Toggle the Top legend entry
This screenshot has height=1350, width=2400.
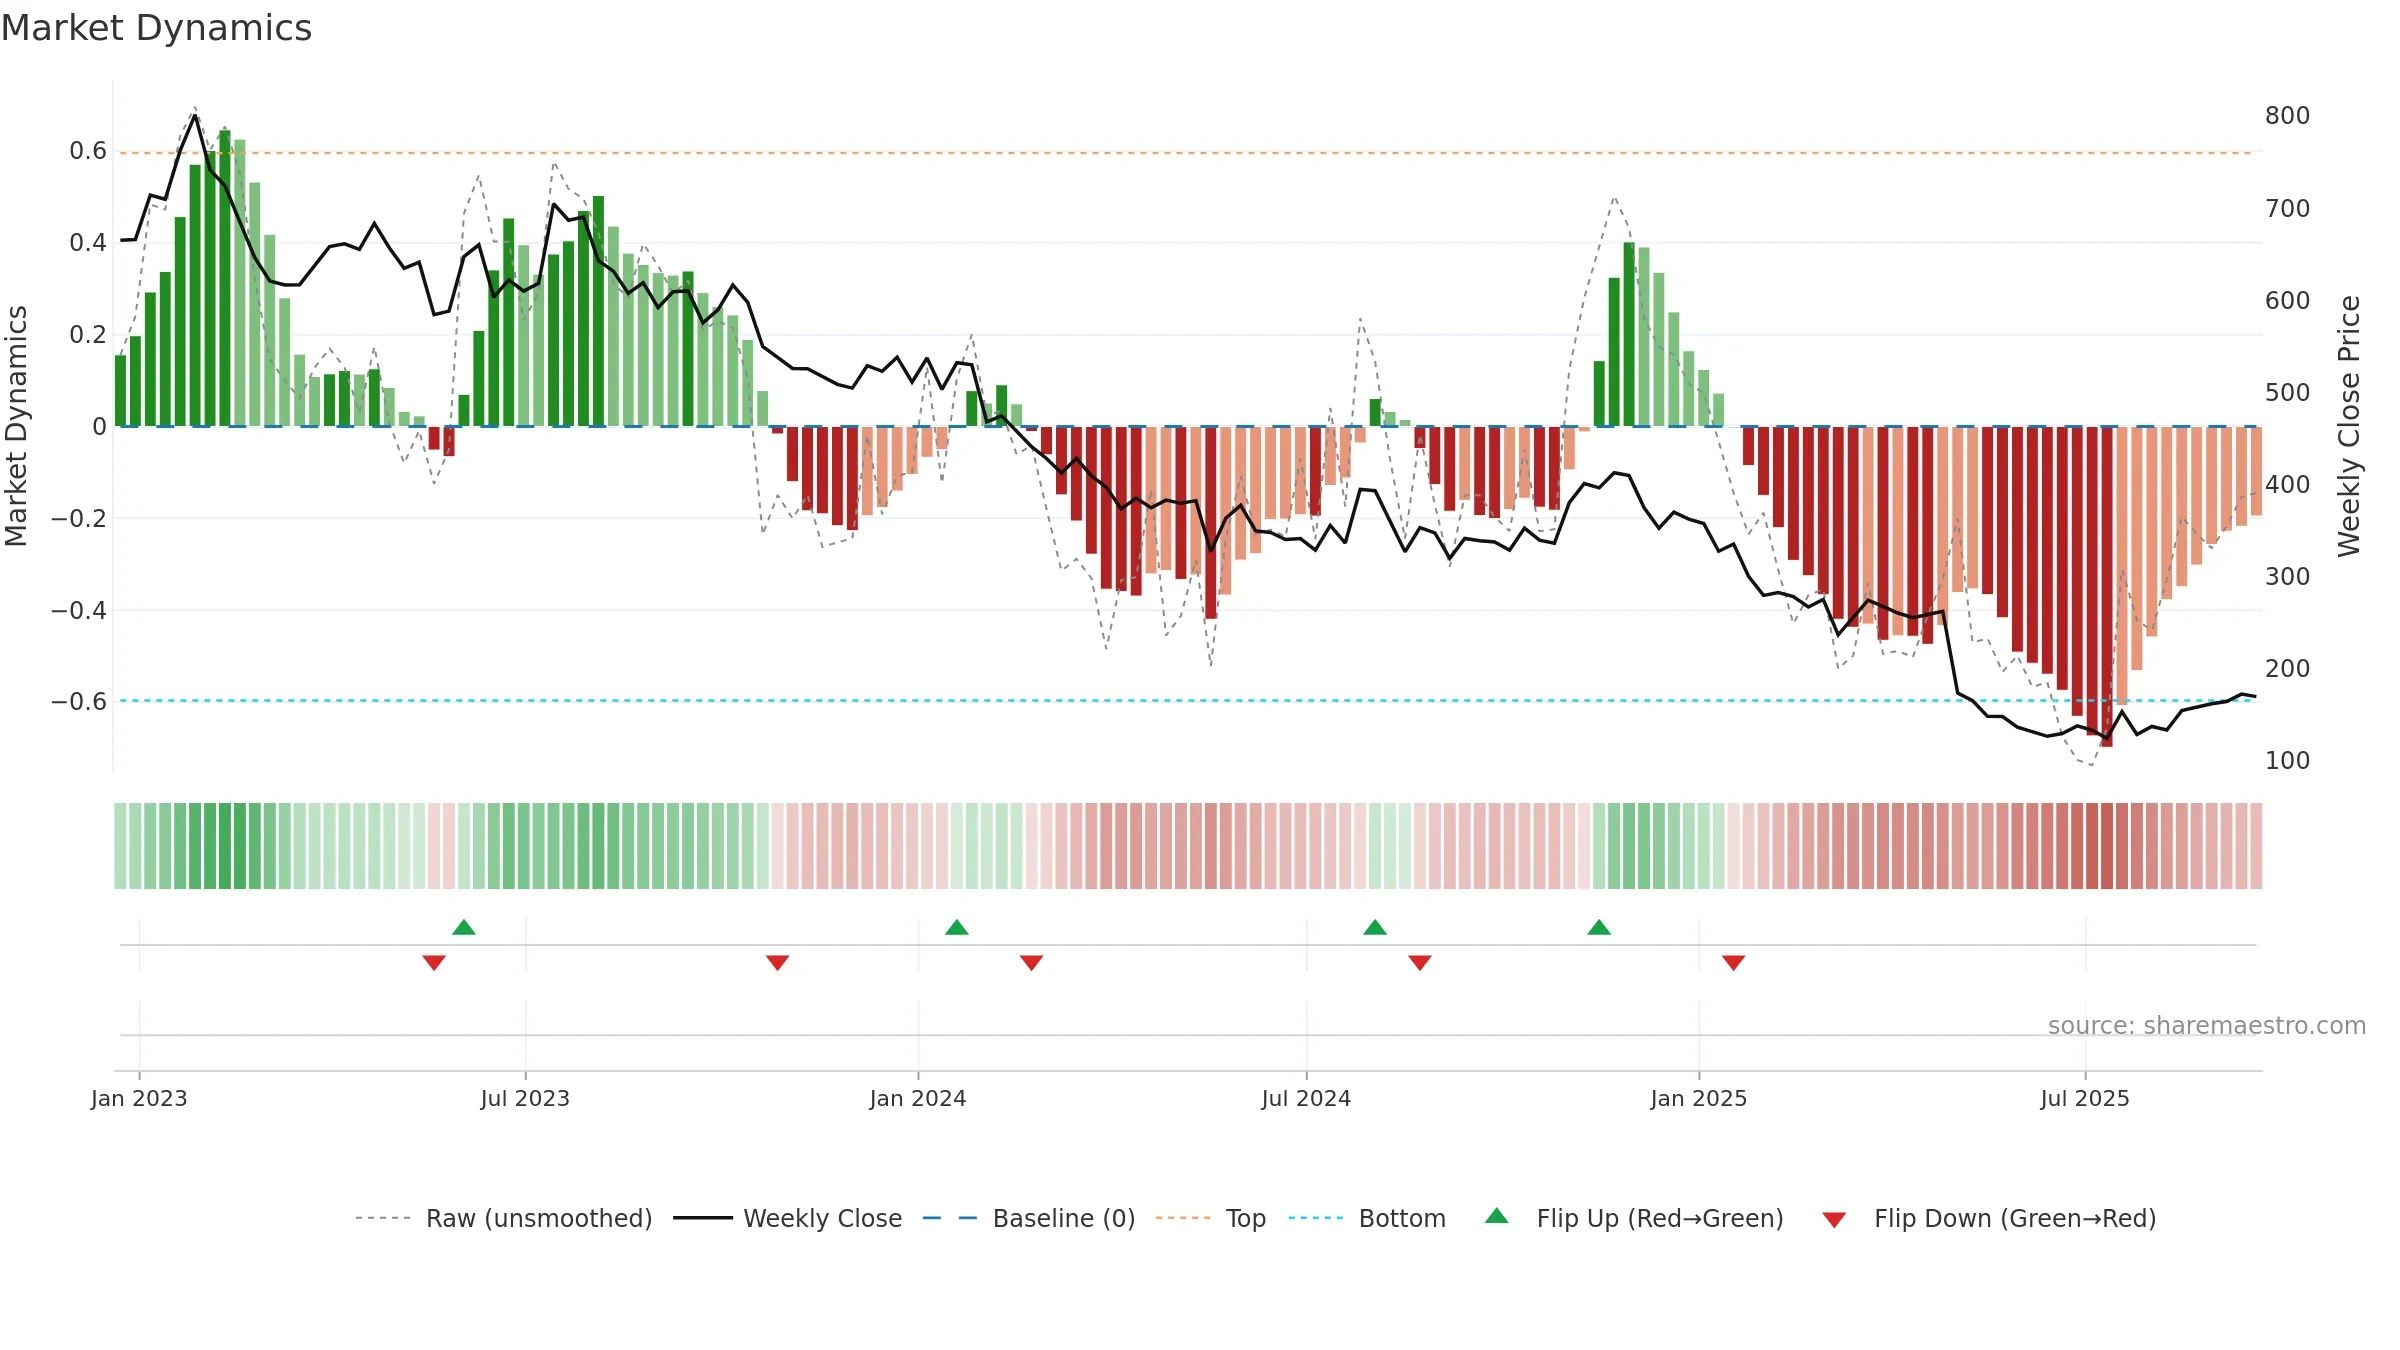[x=1211, y=1218]
